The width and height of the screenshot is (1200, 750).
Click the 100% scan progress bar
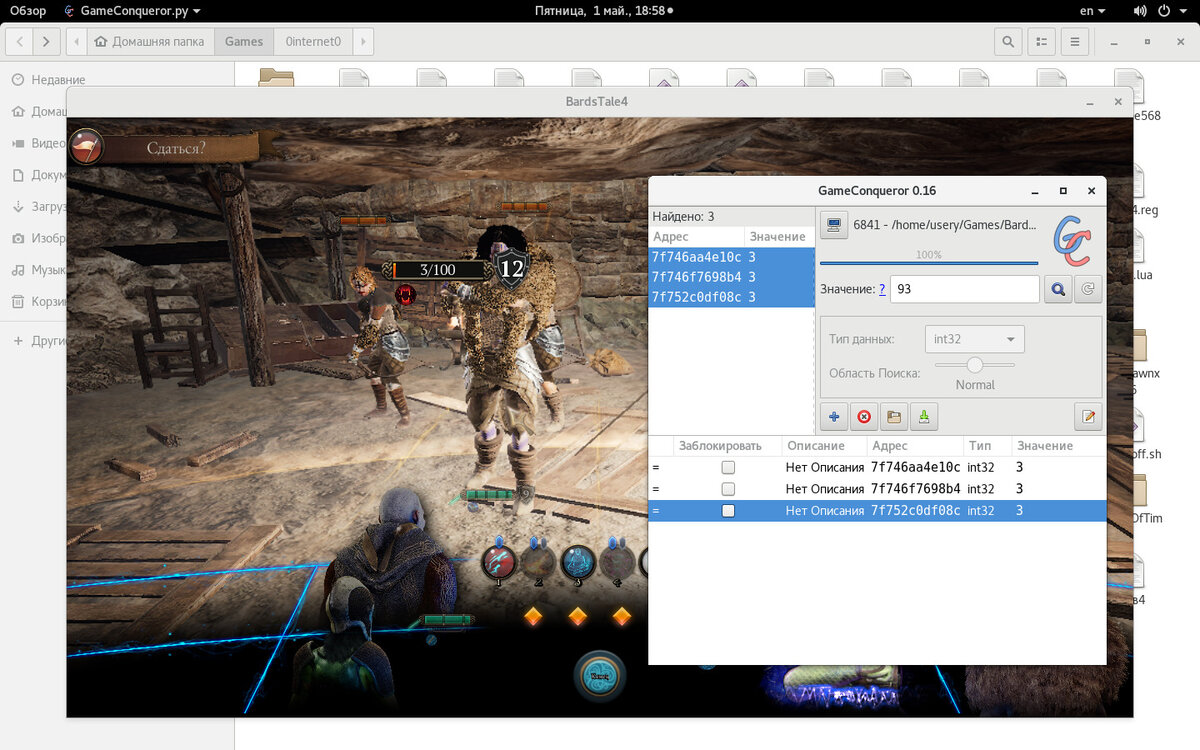click(929, 258)
